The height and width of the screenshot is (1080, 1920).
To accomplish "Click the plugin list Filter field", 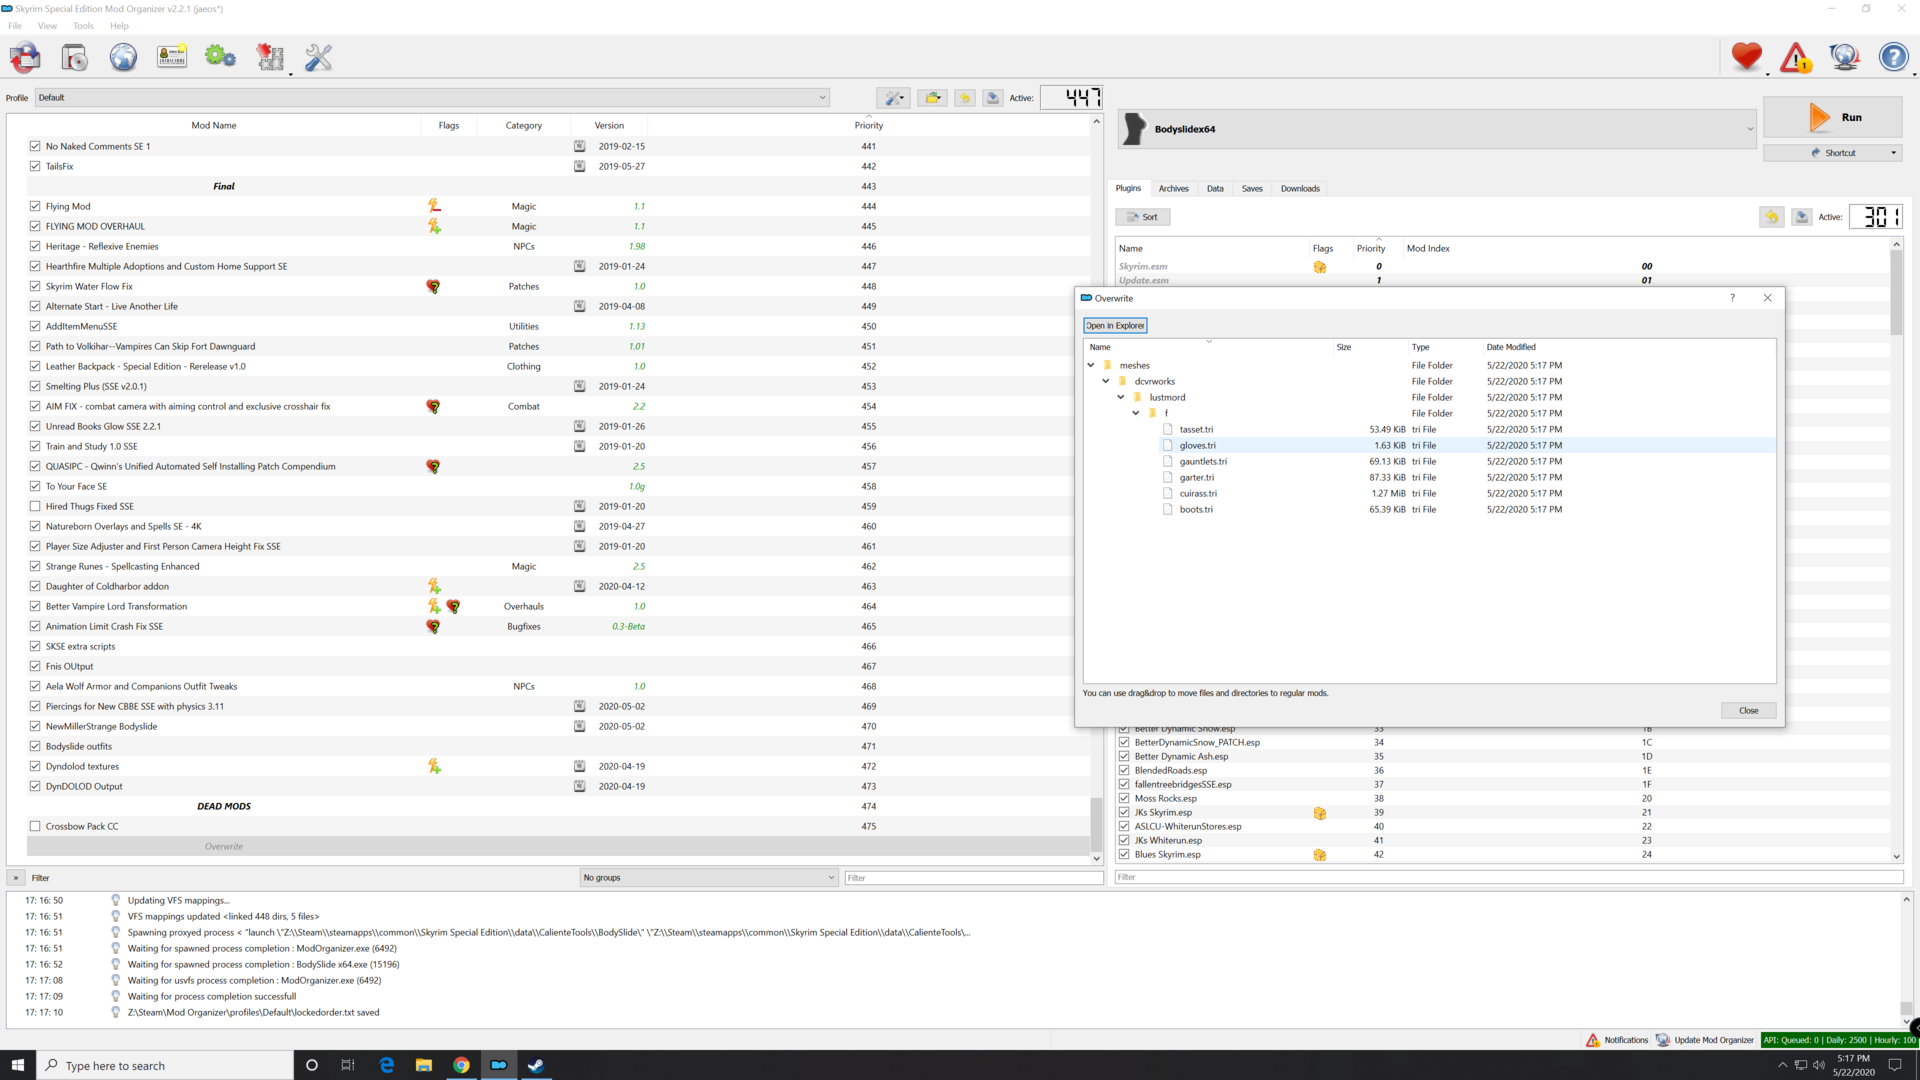I will pyautogui.click(x=1509, y=877).
